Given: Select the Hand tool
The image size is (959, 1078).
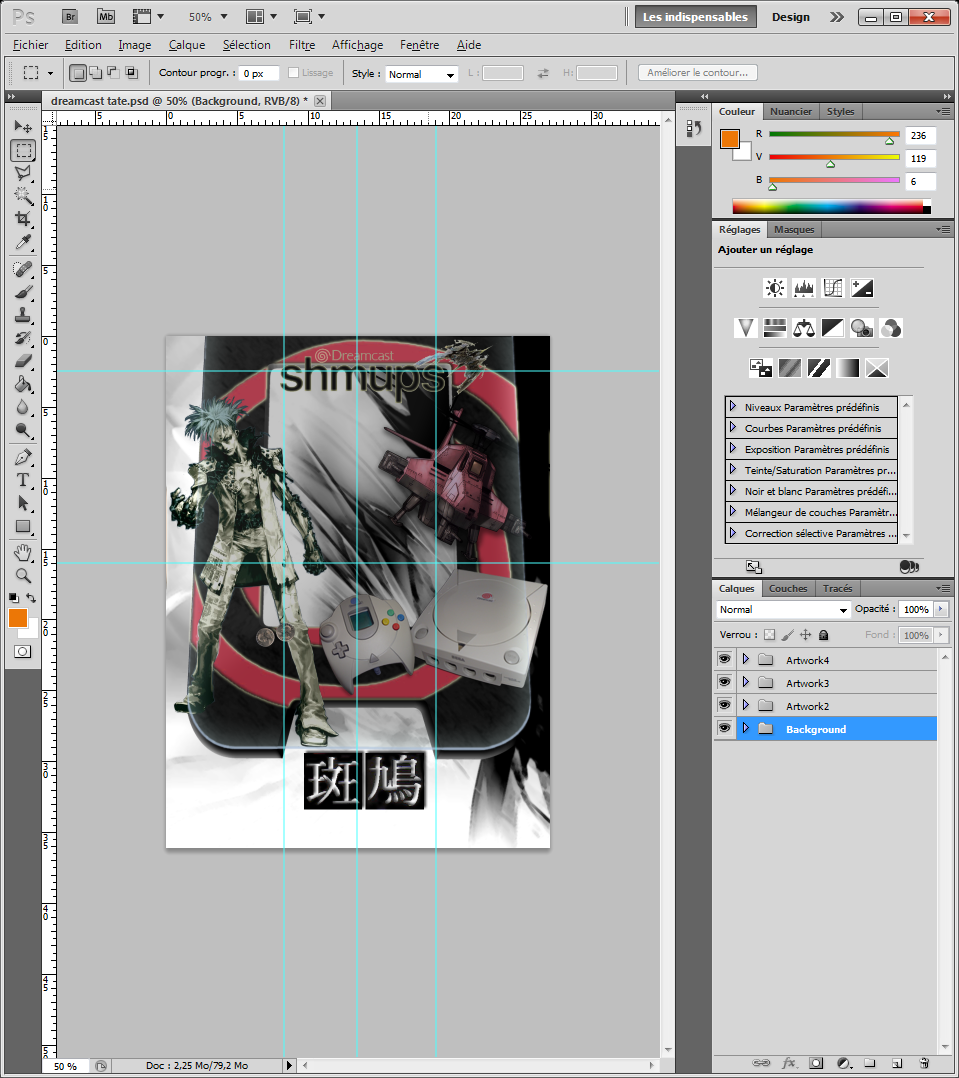Looking at the screenshot, I should point(23,553).
